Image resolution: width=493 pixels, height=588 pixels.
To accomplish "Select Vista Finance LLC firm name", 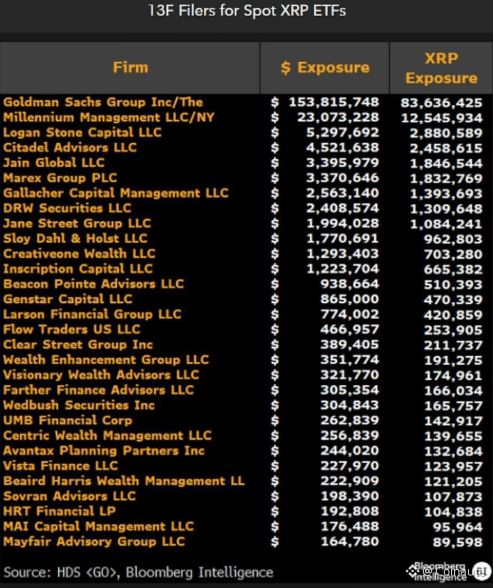I will coord(60,466).
